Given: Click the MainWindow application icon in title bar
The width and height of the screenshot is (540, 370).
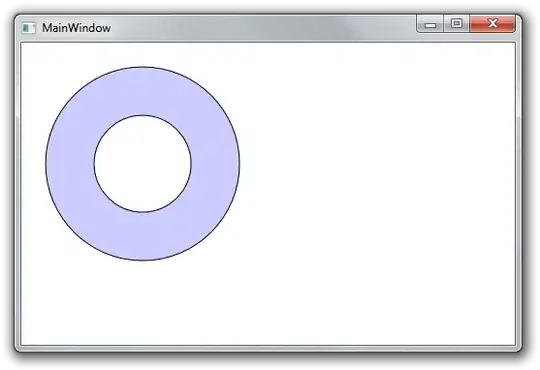Looking at the screenshot, I should click(x=29, y=28).
